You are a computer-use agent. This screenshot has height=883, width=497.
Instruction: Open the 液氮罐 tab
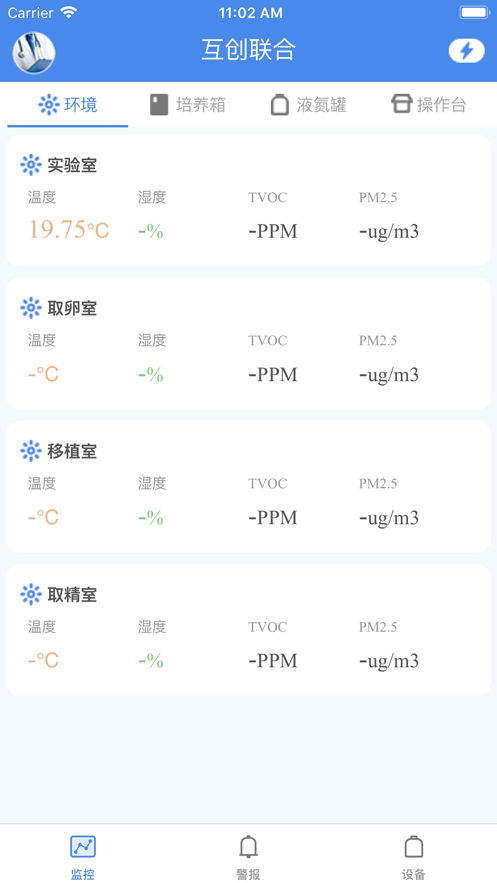(x=308, y=105)
